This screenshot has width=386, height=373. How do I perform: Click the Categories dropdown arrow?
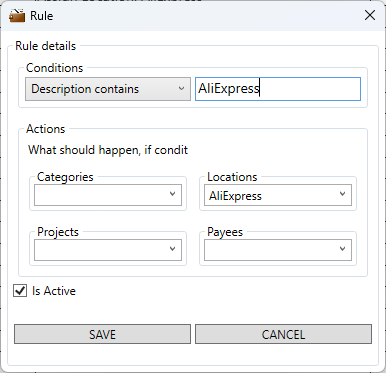tap(172, 194)
